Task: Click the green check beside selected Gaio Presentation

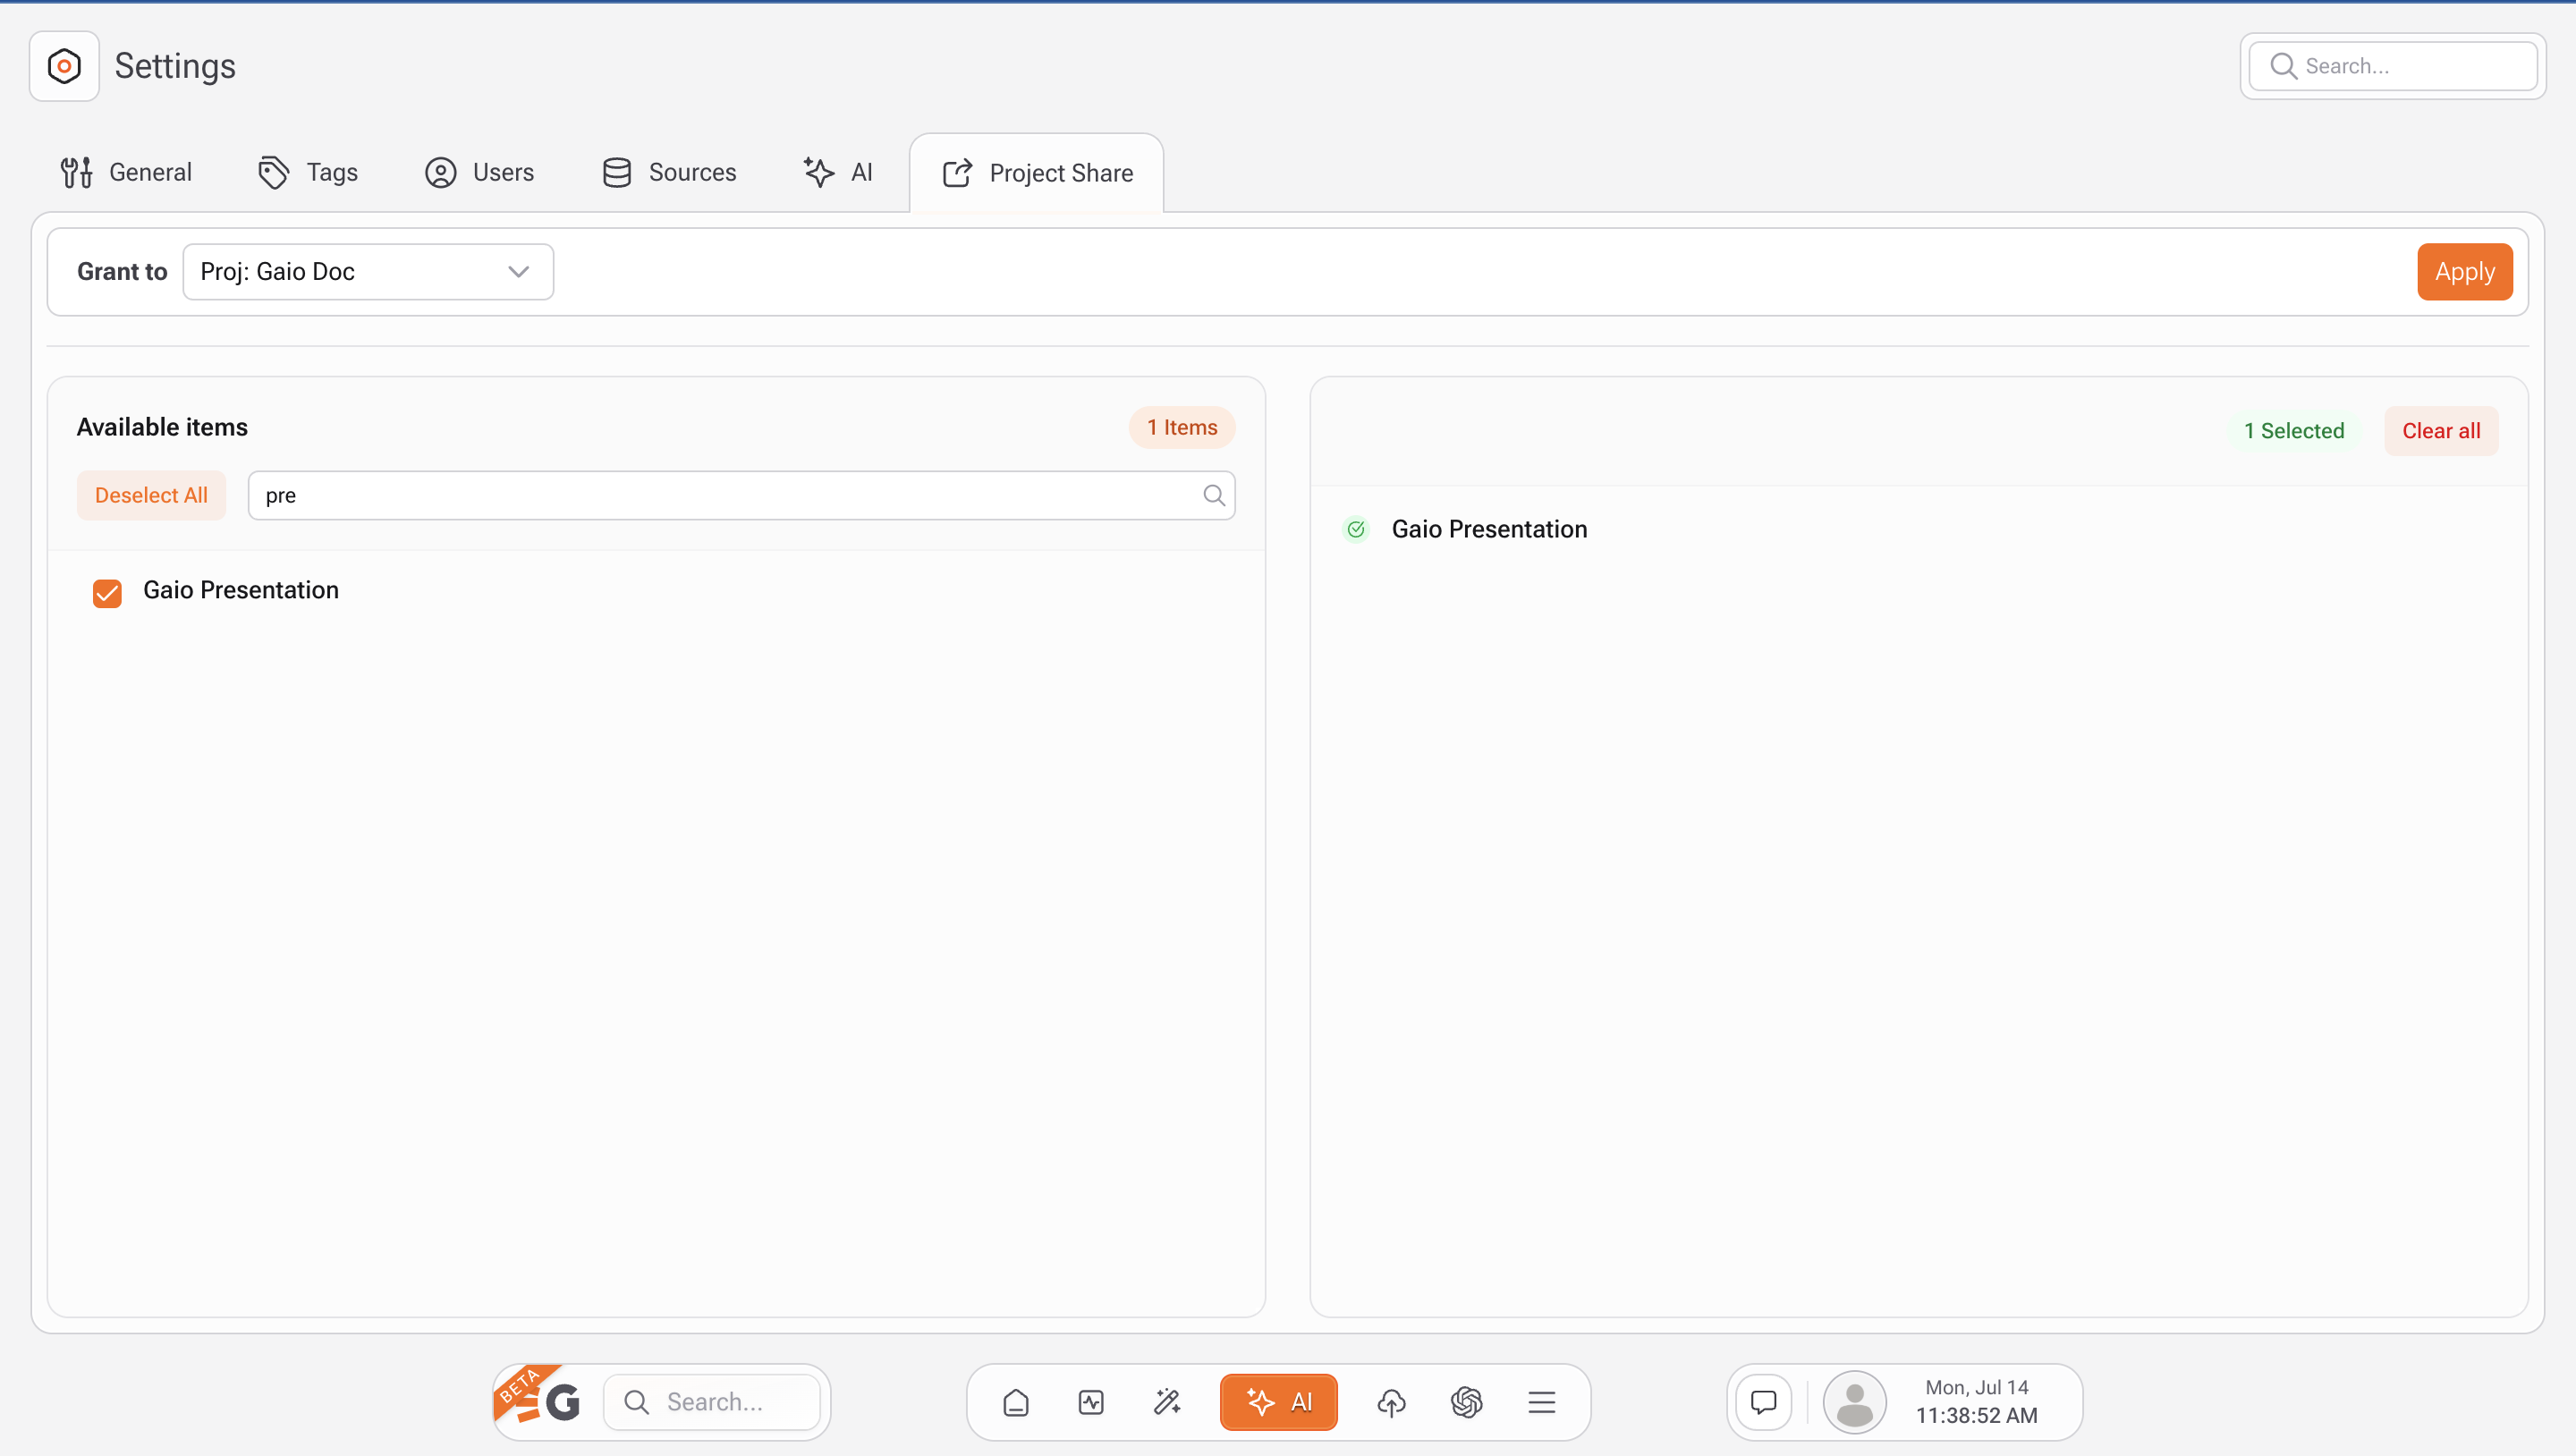Action: pos(1355,529)
